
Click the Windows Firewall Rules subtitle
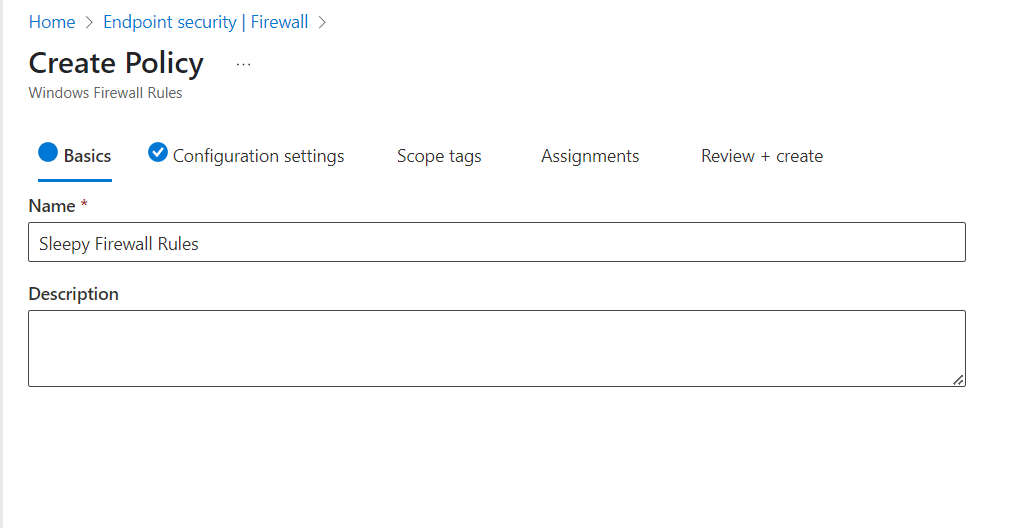(105, 93)
